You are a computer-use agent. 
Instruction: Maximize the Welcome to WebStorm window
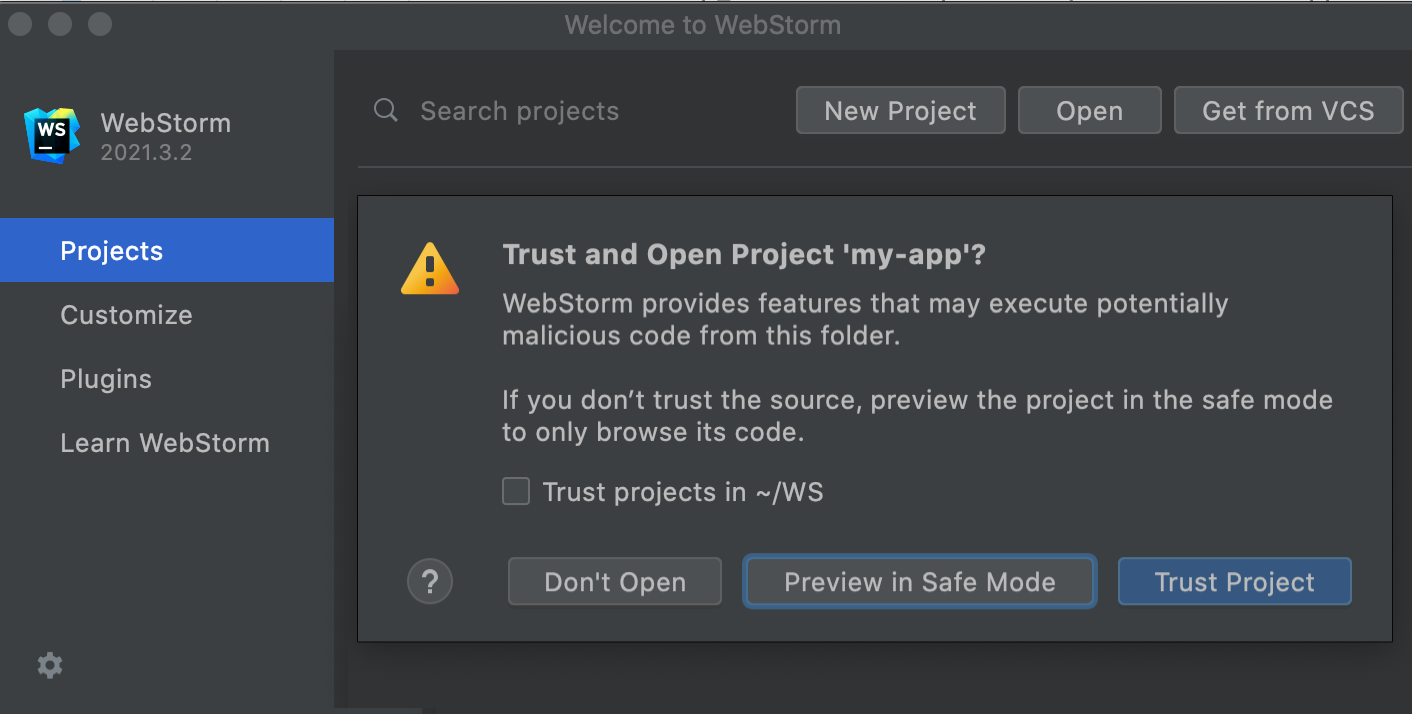100,24
